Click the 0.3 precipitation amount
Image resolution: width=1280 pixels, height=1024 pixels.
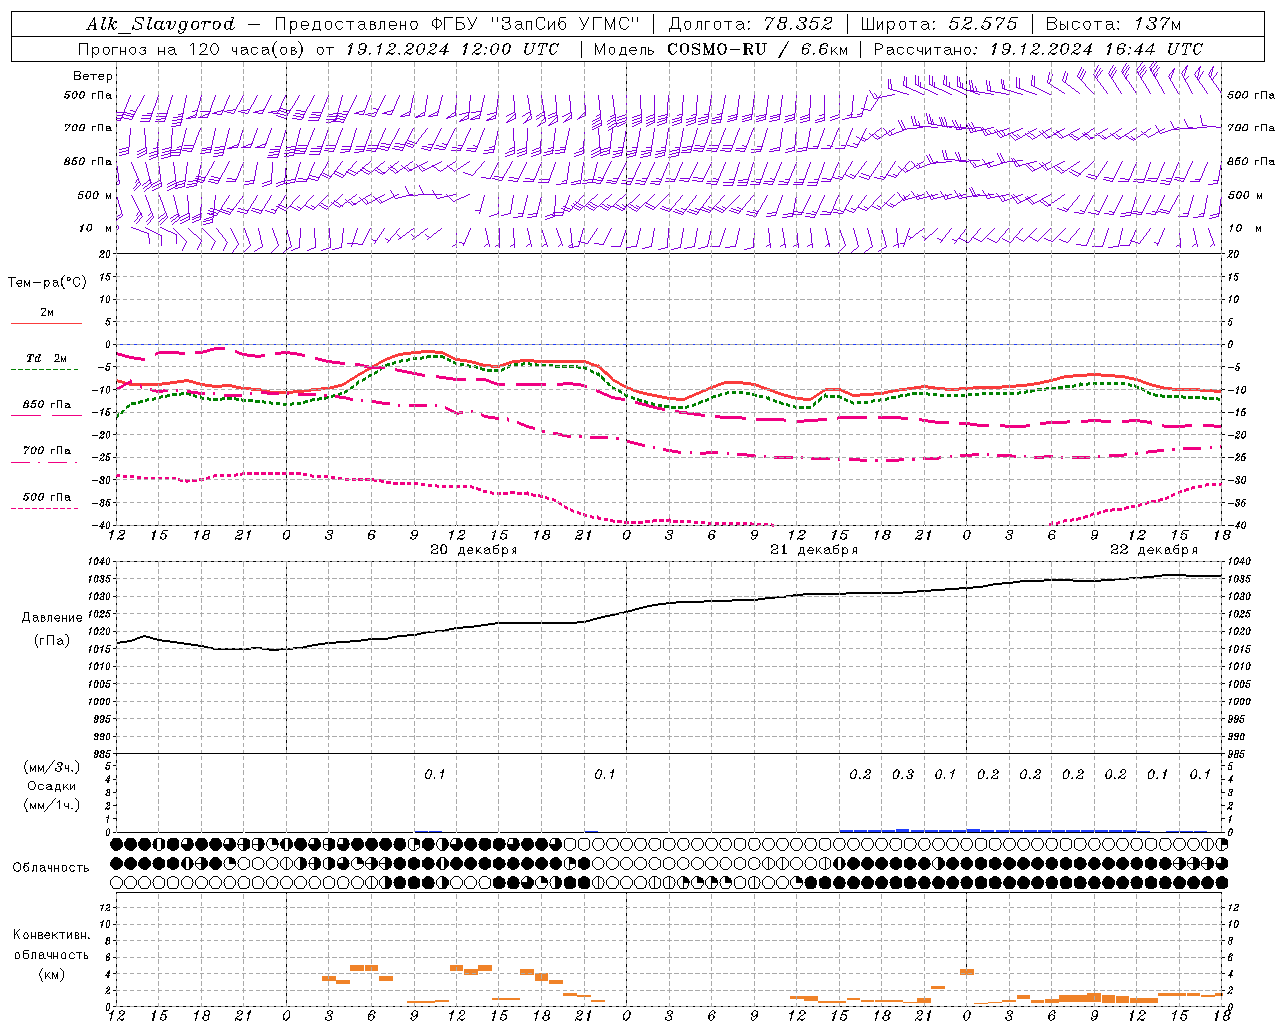[x=903, y=774]
